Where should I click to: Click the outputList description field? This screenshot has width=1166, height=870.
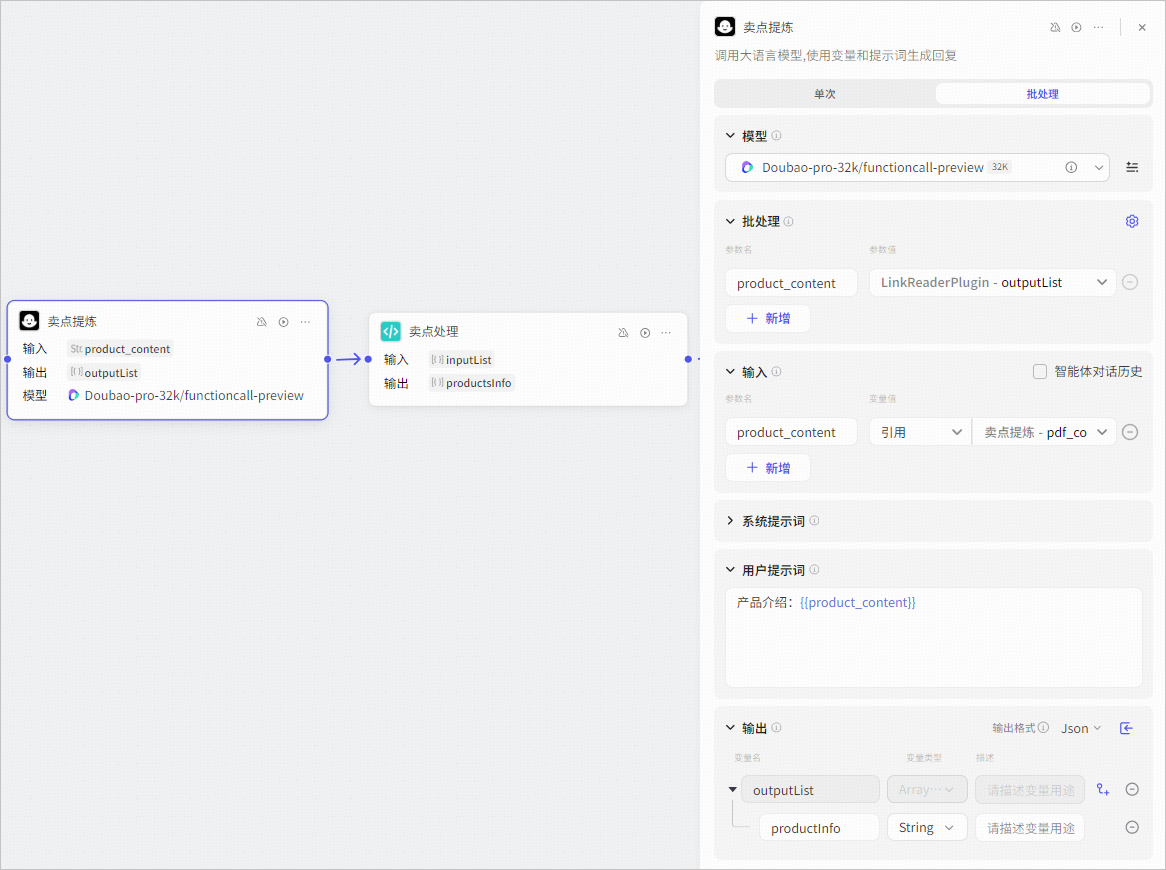click(x=1030, y=790)
